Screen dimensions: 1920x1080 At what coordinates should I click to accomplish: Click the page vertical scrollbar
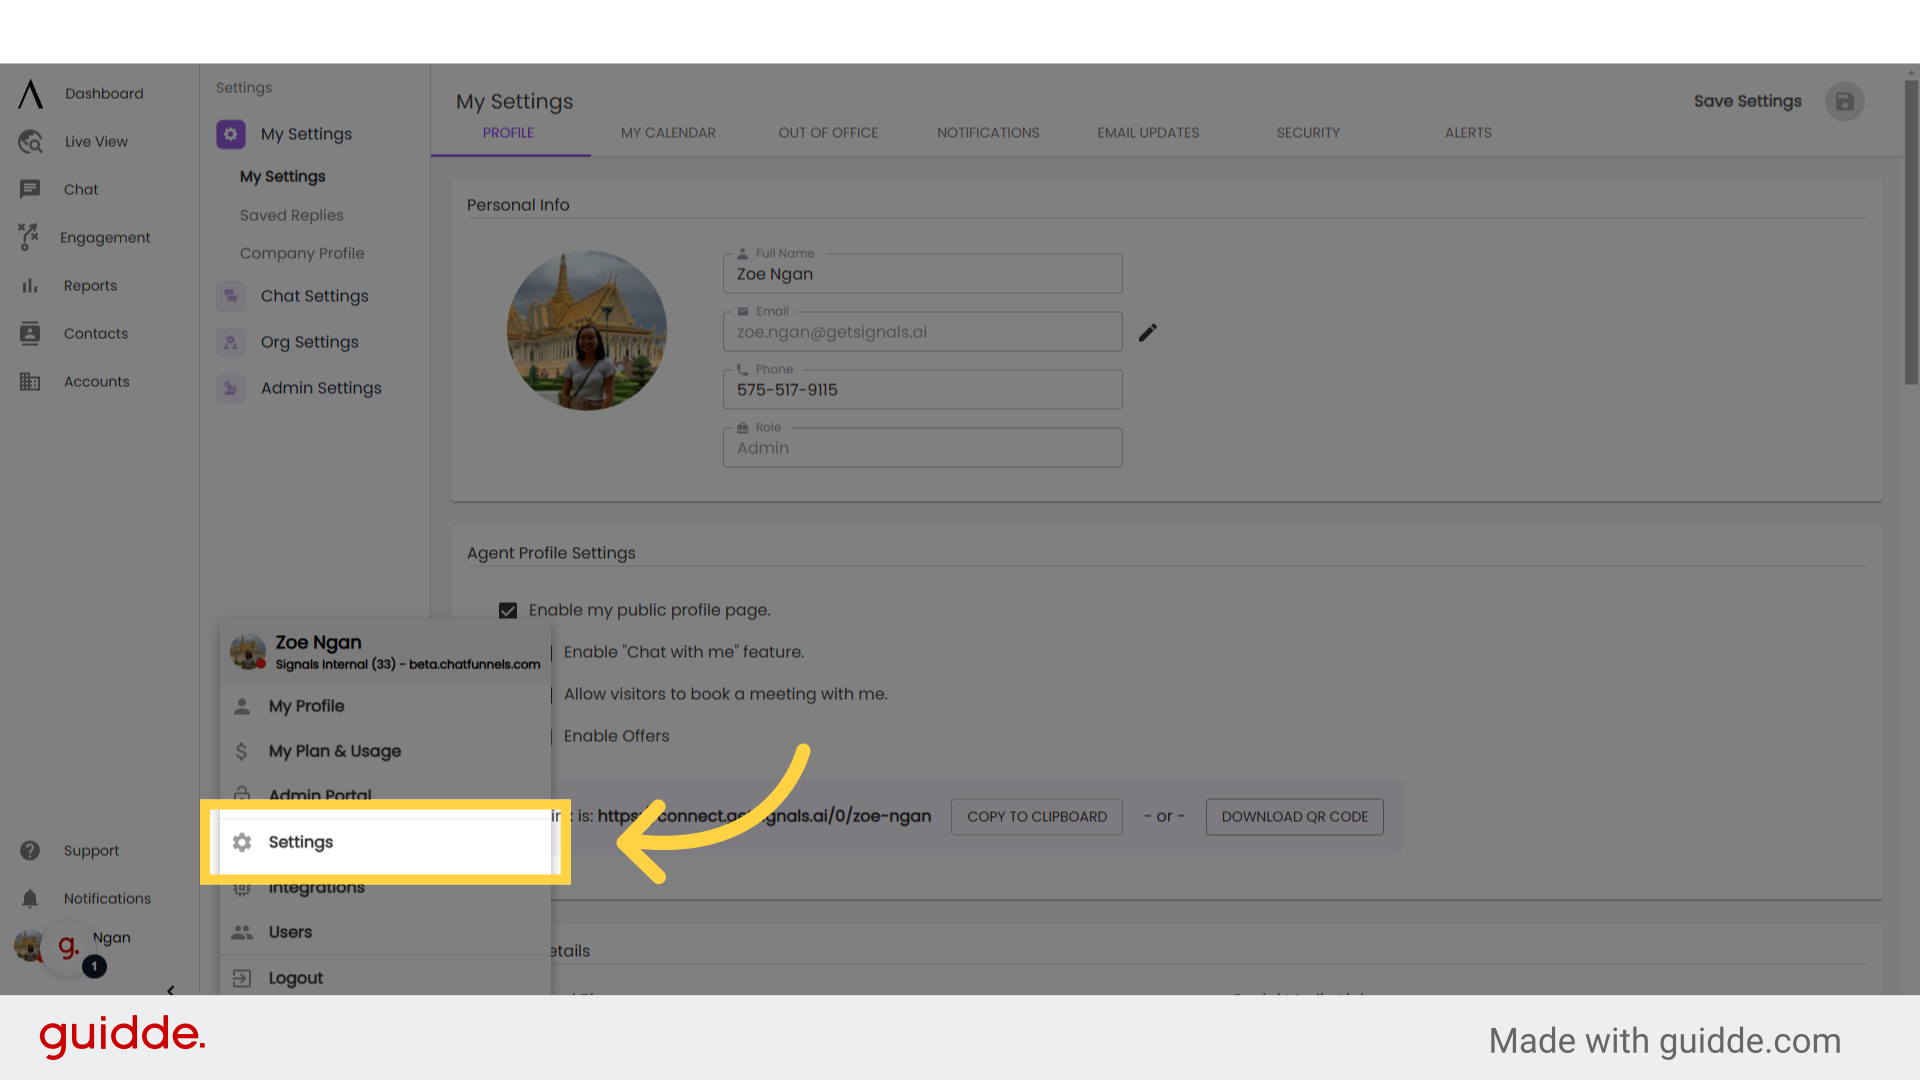pyautogui.click(x=1911, y=232)
